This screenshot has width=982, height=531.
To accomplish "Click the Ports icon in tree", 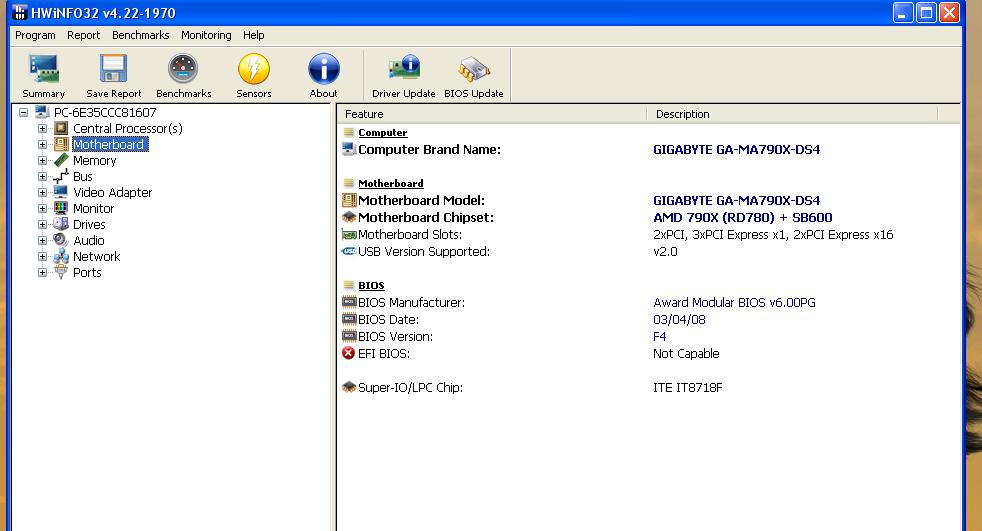I will (61, 272).
